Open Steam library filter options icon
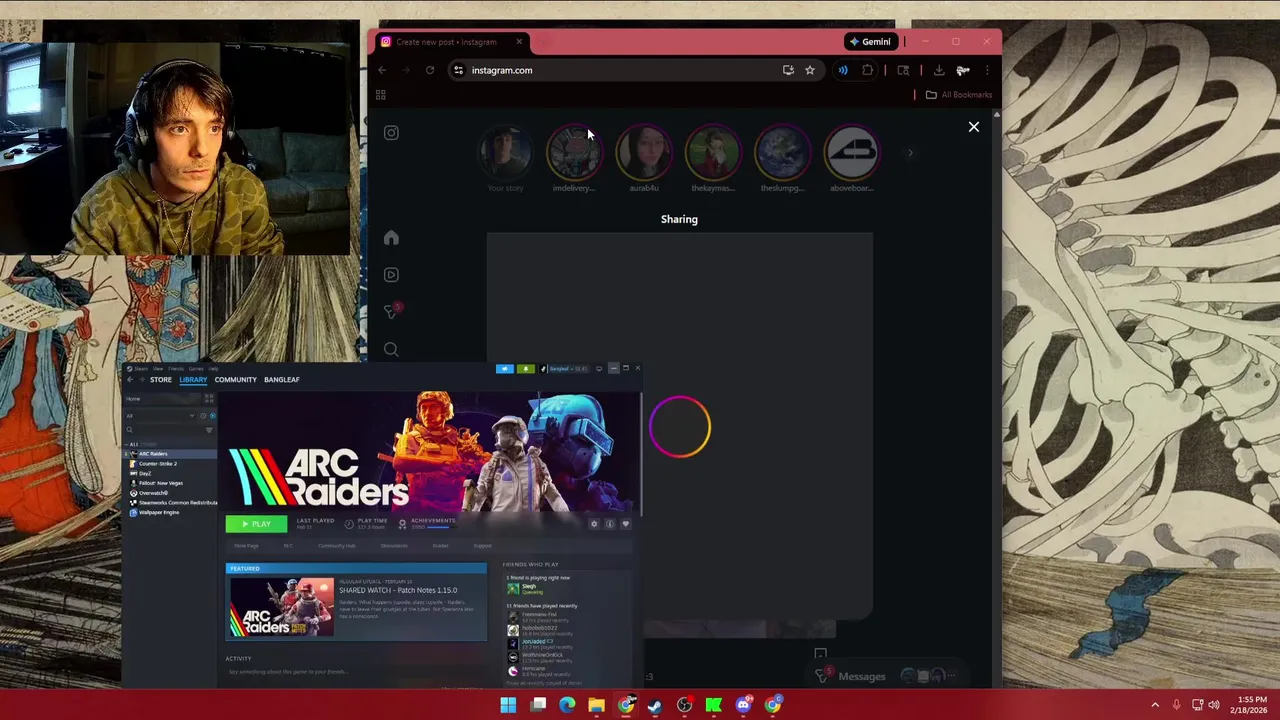This screenshot has width=1280, height=720. pyautogui.click(x=209, y=430)
